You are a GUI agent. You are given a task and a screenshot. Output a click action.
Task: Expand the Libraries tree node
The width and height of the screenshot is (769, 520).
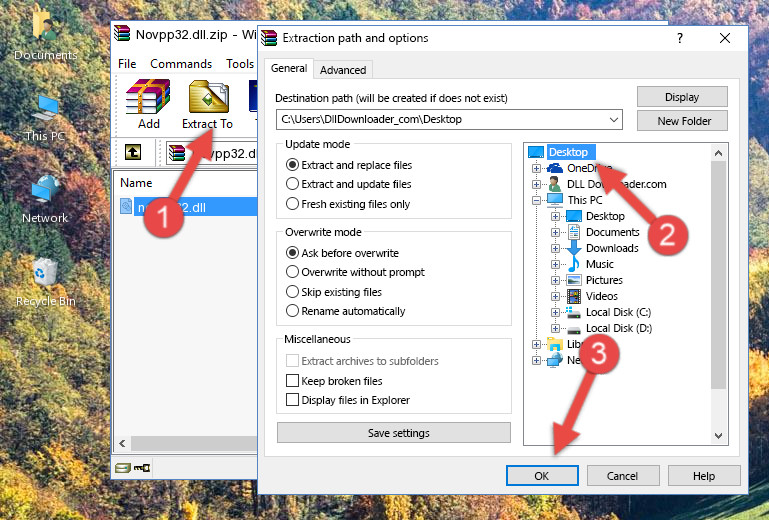pyautogui.click(x=536, y=344)
